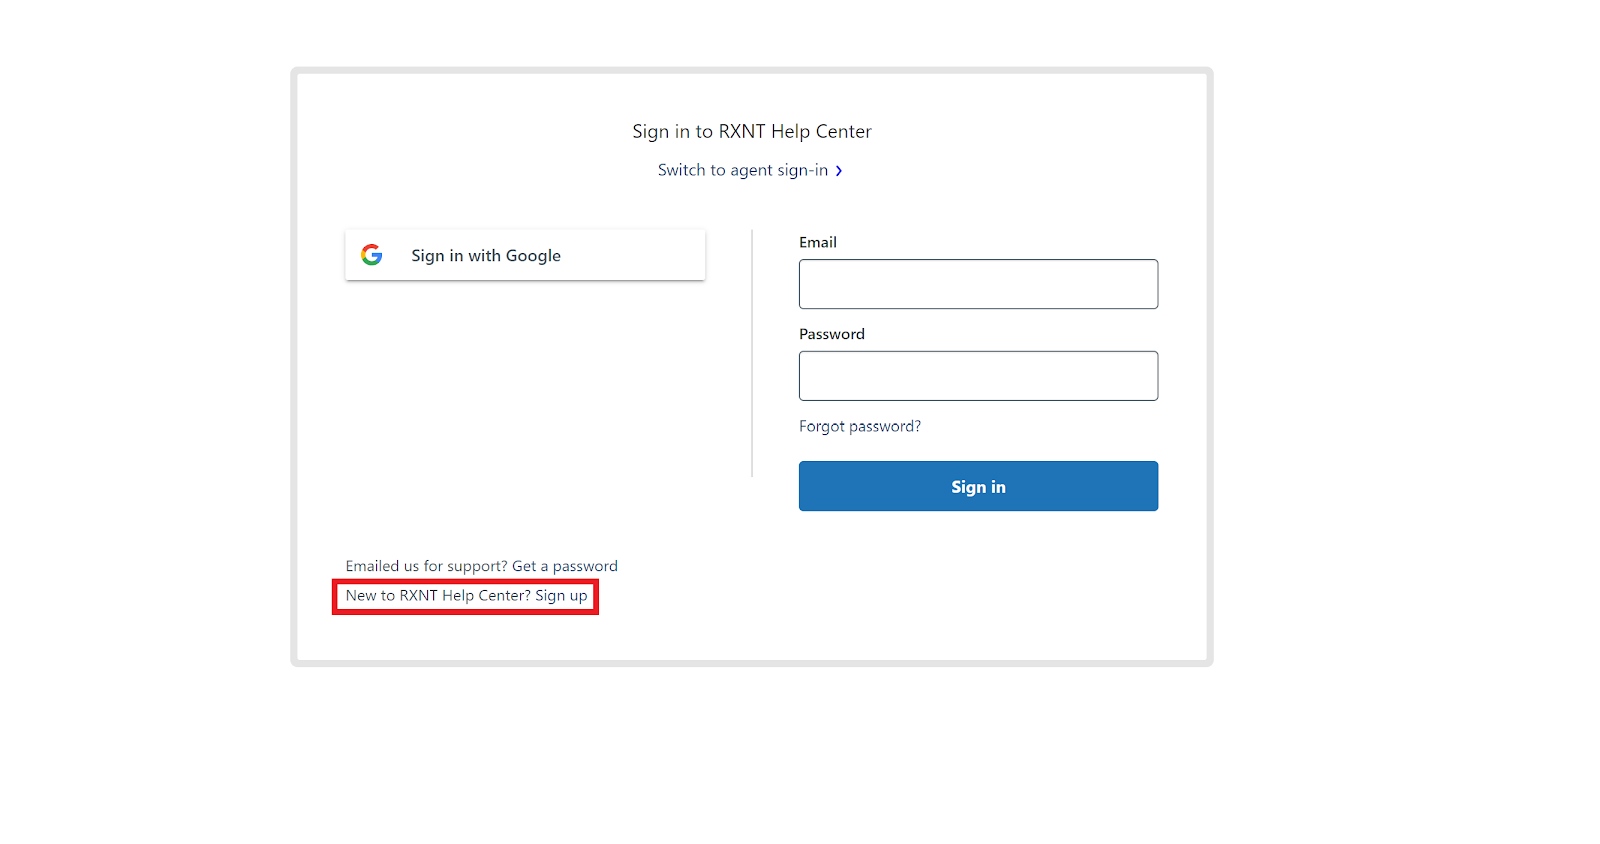Click the Sign in with Google card

[525, 255]
